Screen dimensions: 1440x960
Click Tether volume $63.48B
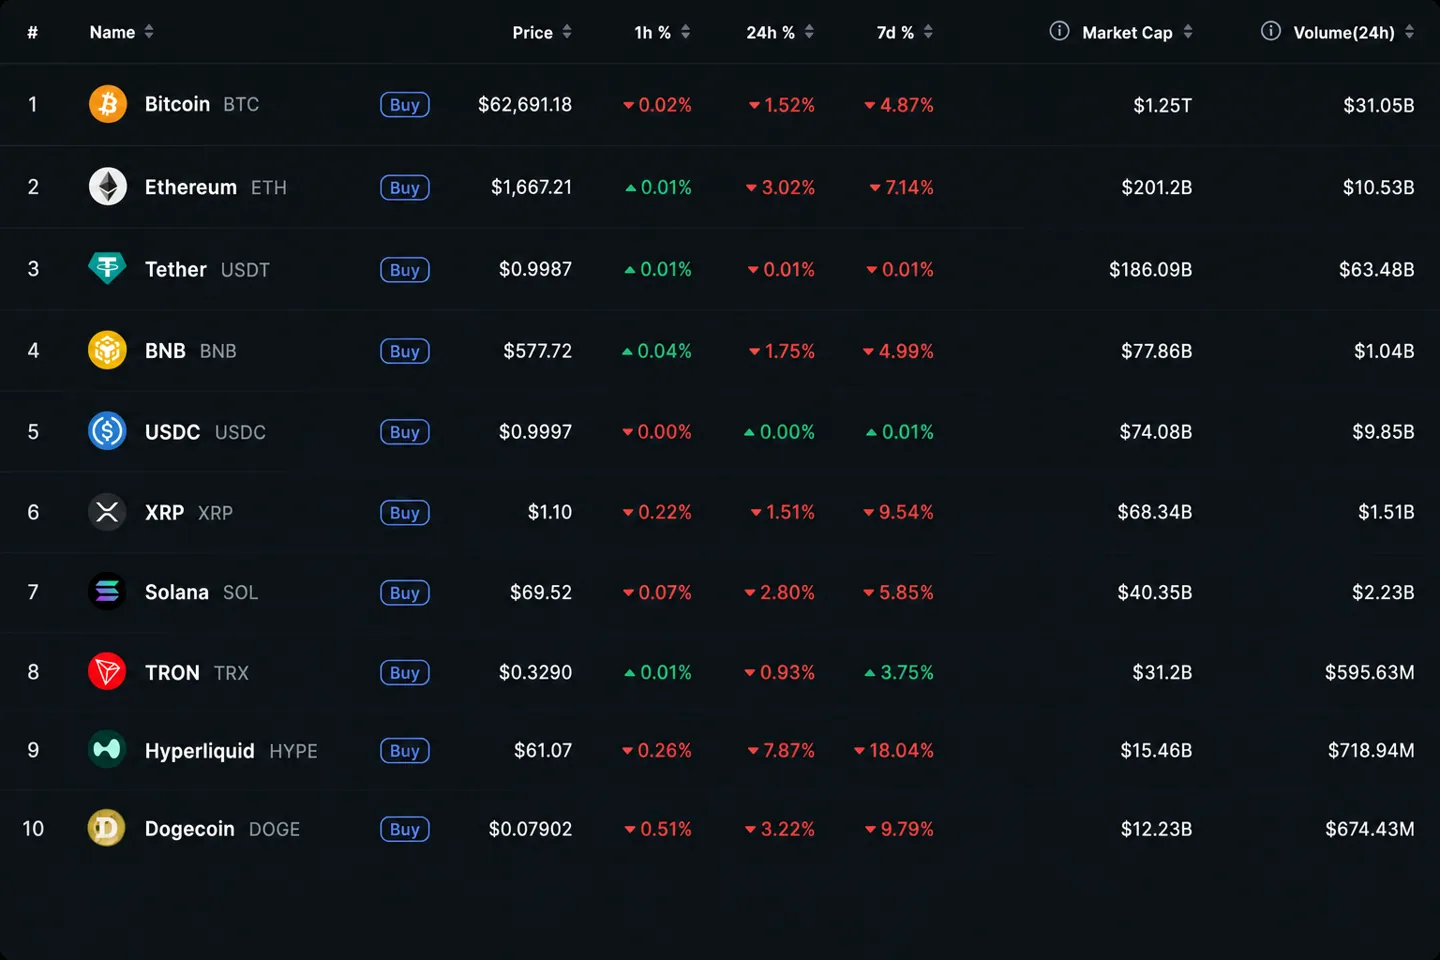pos(1377,269)
